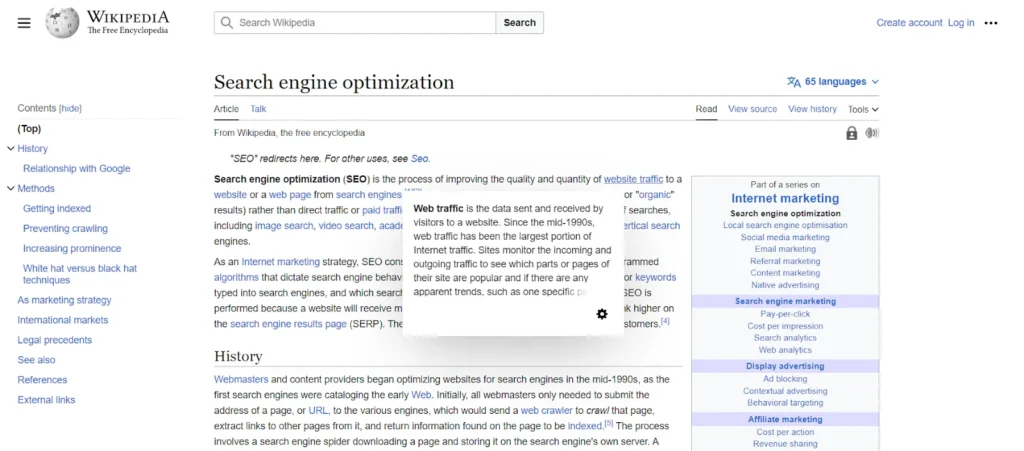Open Referral marketing sidebar link

pyautogui.click(x=785, y=261)
